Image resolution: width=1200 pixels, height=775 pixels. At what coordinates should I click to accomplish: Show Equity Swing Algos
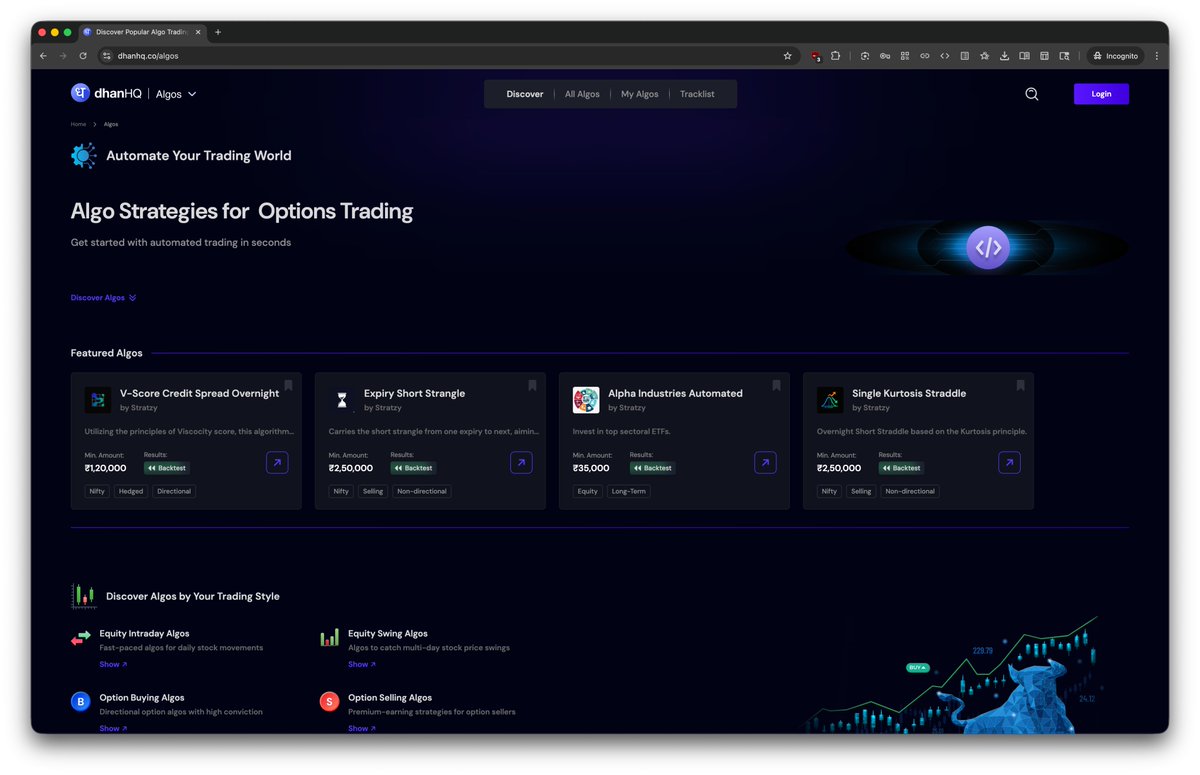tap(361, 664)
